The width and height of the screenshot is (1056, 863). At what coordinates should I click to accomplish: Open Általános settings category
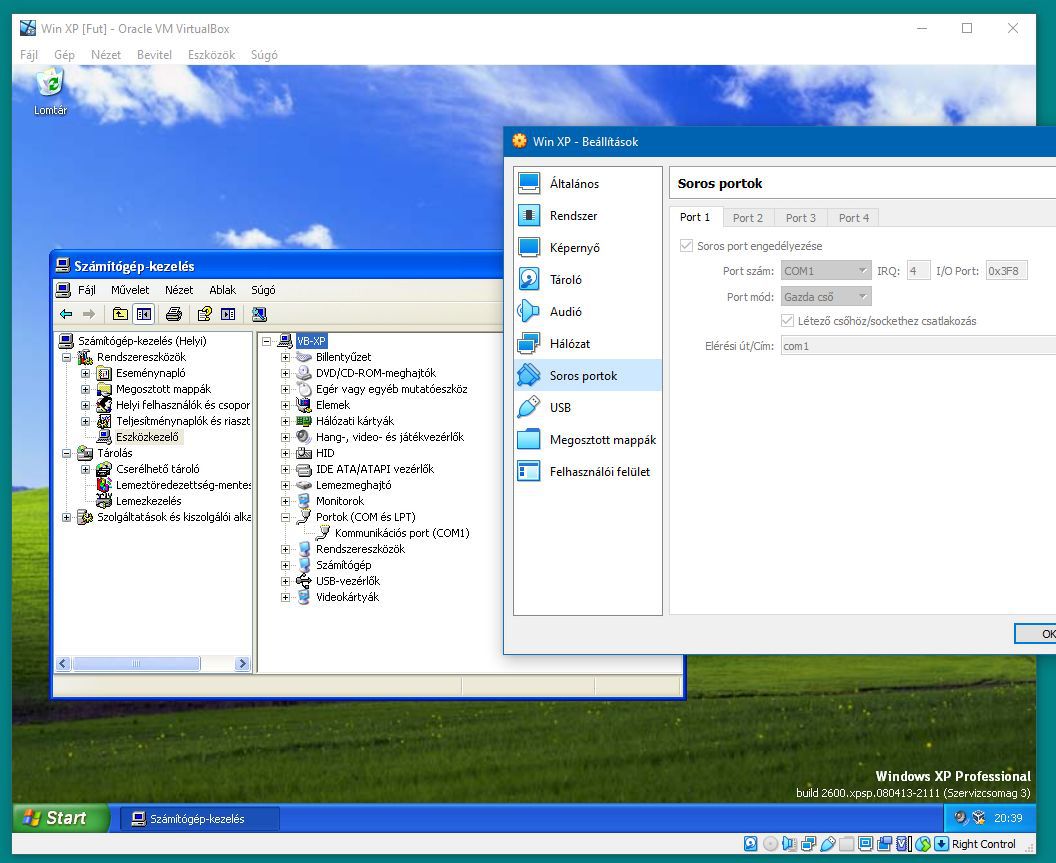(x=587, y=183)
